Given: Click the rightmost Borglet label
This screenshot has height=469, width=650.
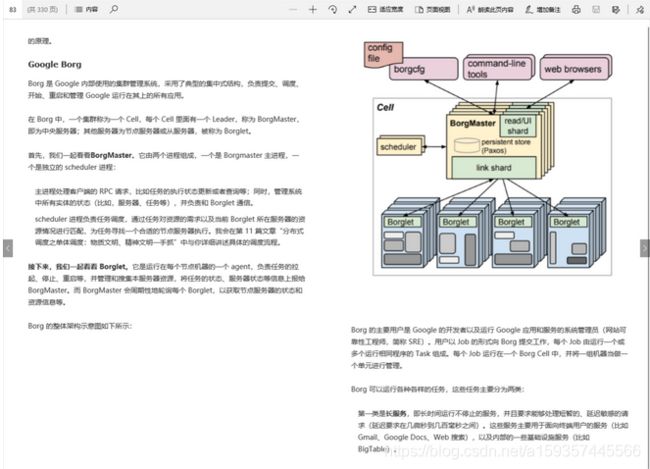Looking at the screenshot, I should pos(567,222).
